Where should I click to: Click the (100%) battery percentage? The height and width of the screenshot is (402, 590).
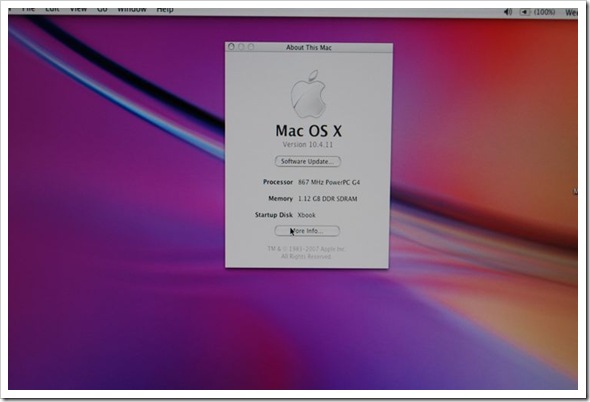544,12
